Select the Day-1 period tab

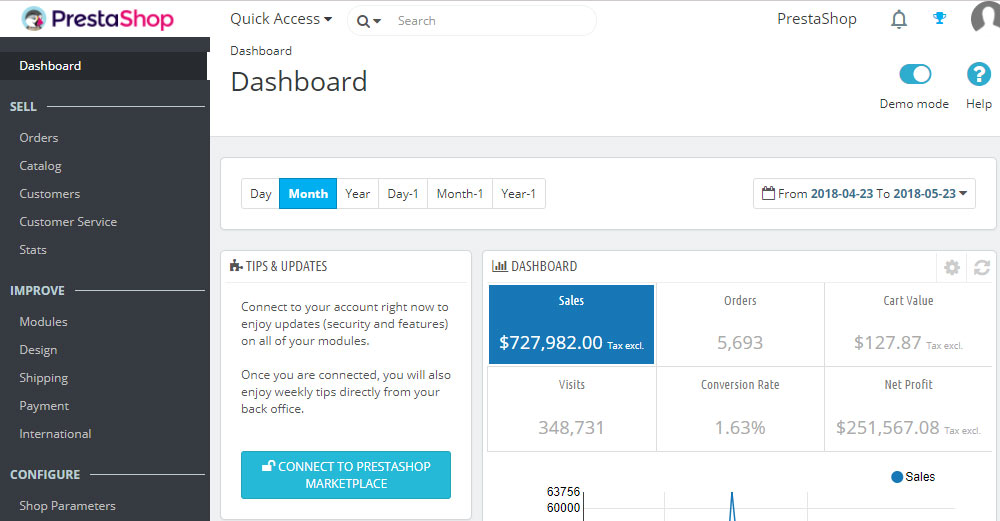point(403,193)
